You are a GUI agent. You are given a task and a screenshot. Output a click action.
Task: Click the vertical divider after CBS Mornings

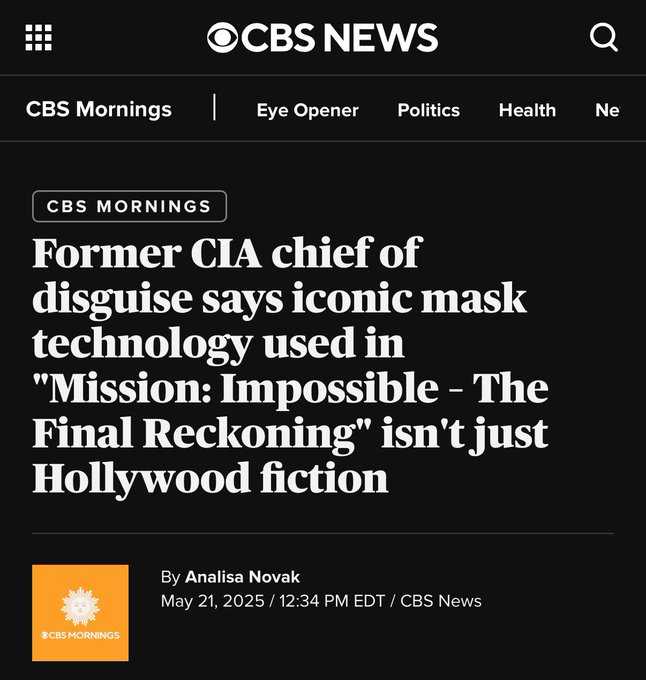(x=214, y=108)
